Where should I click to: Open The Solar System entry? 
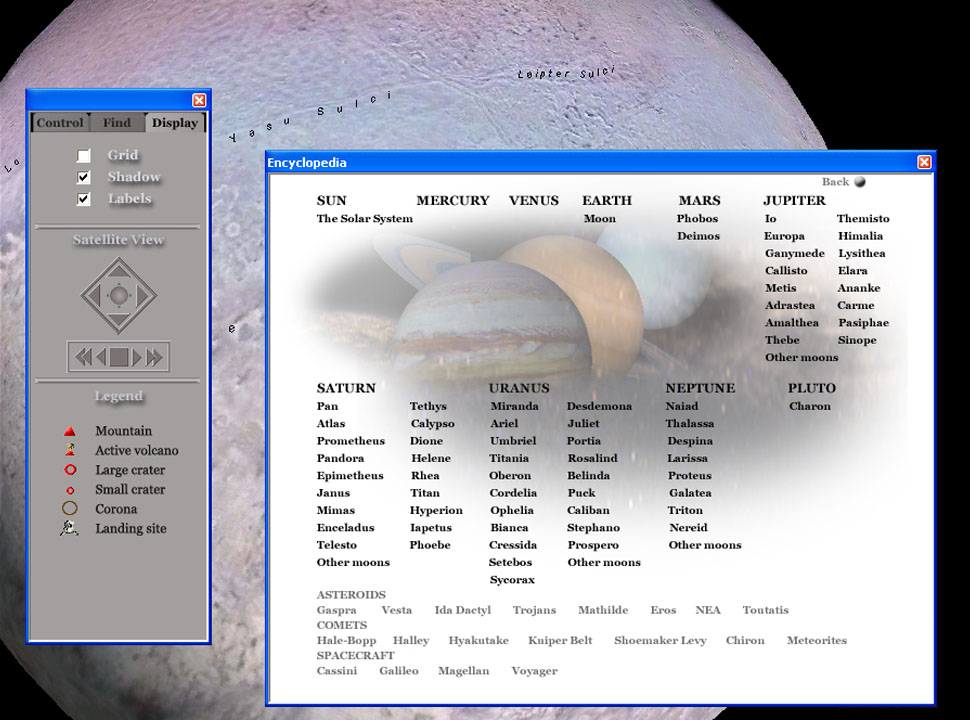click(364, 218)
